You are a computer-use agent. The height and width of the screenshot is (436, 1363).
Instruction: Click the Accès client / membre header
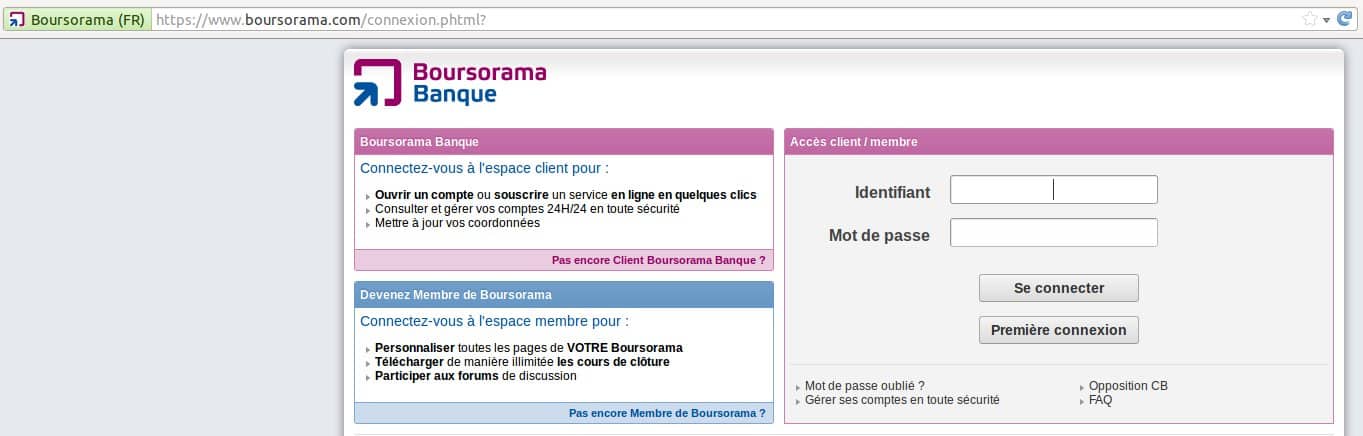click(x=1058, y=142)
